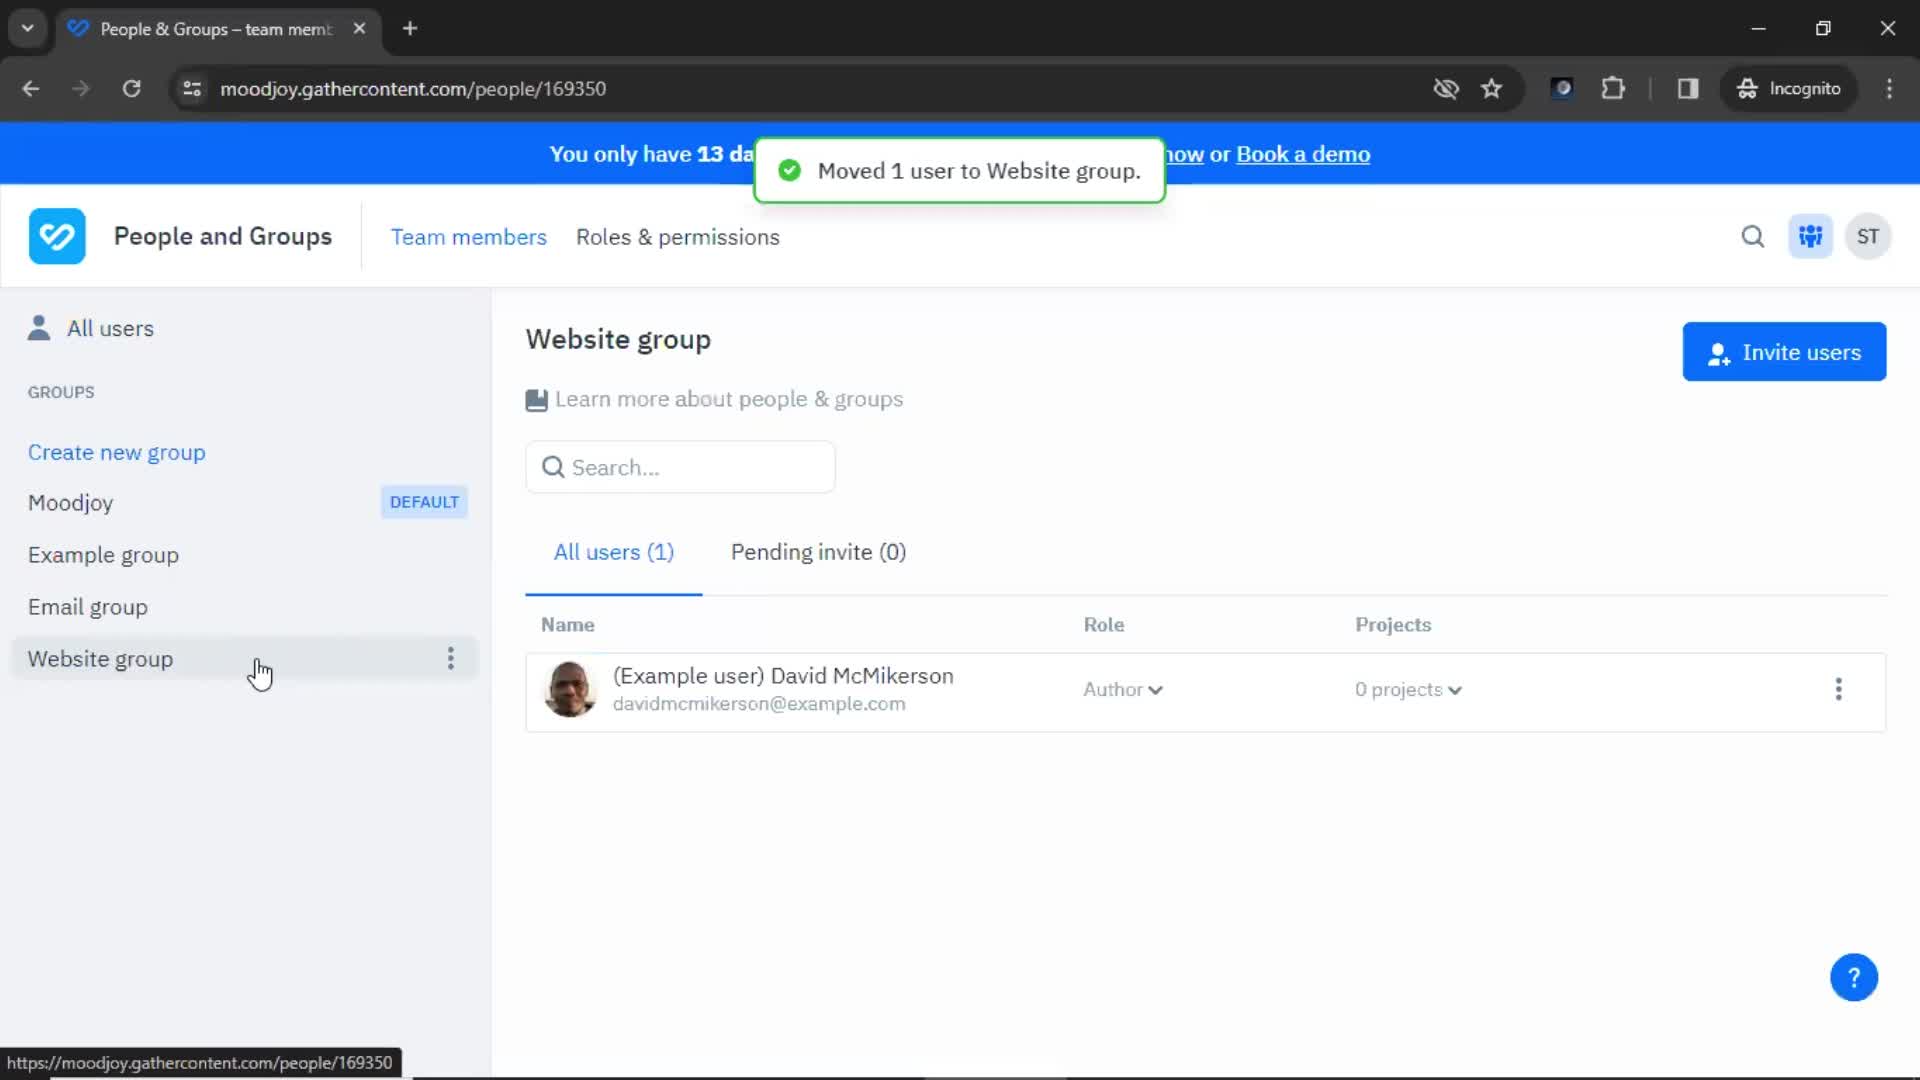Open the search bar icon
1920x1080 pixels.
1754,236
